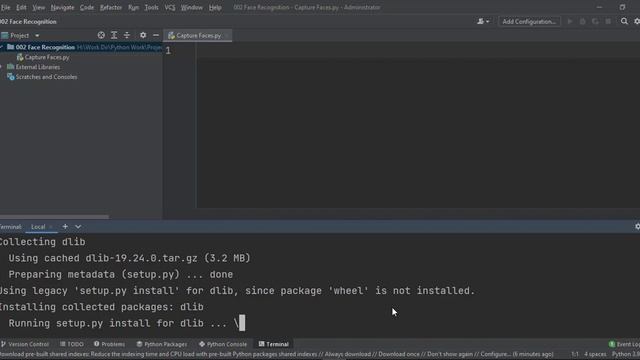Click 'Running setup.py install for dlib' line
This screenshot has height=360, width=640.
(x=123, y=323)
